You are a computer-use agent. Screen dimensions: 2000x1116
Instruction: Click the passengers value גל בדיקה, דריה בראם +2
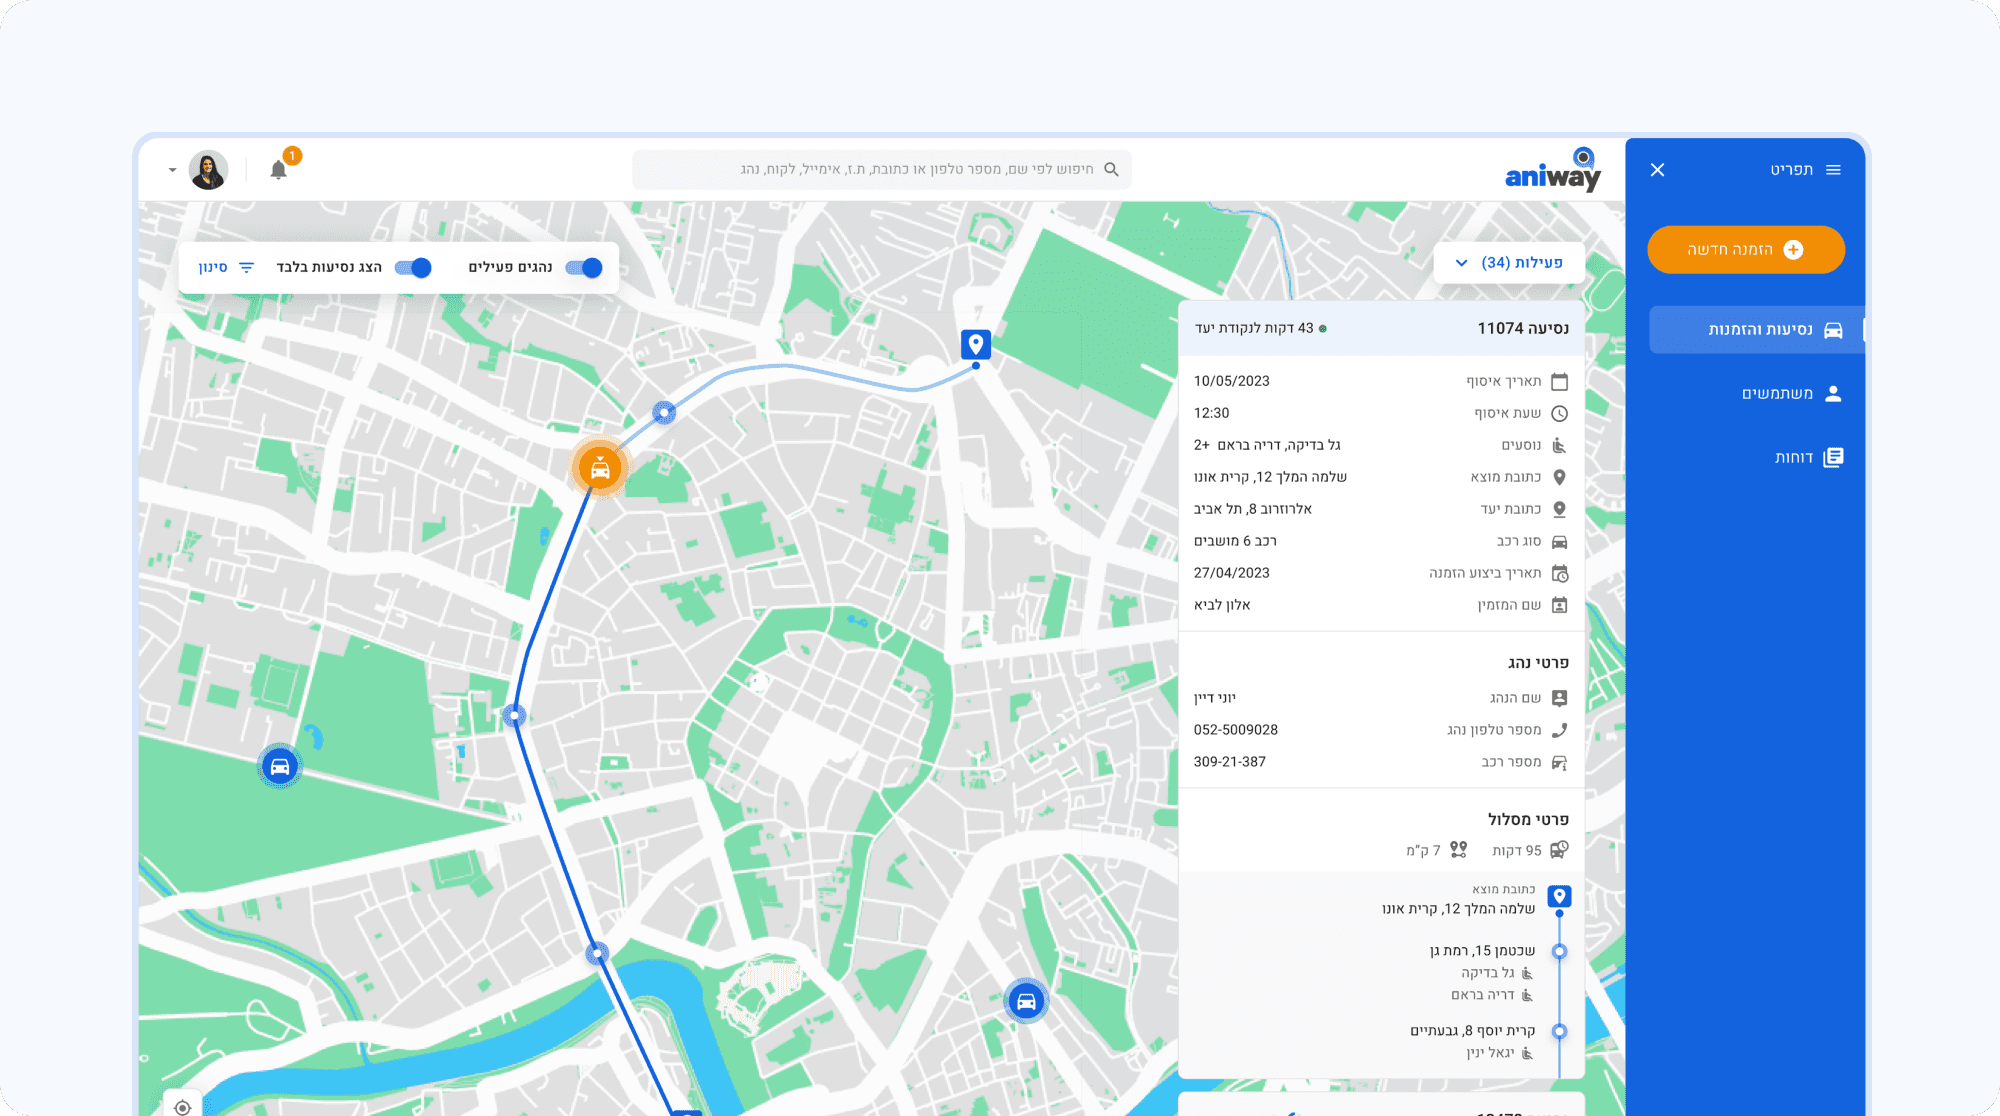tap(1267, 445)
